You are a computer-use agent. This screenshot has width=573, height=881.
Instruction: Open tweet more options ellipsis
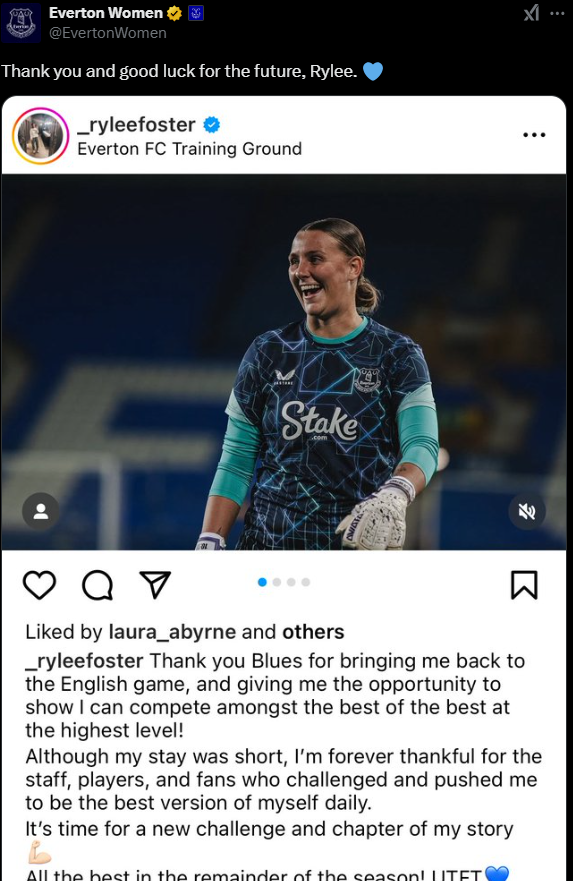[557, 13]
